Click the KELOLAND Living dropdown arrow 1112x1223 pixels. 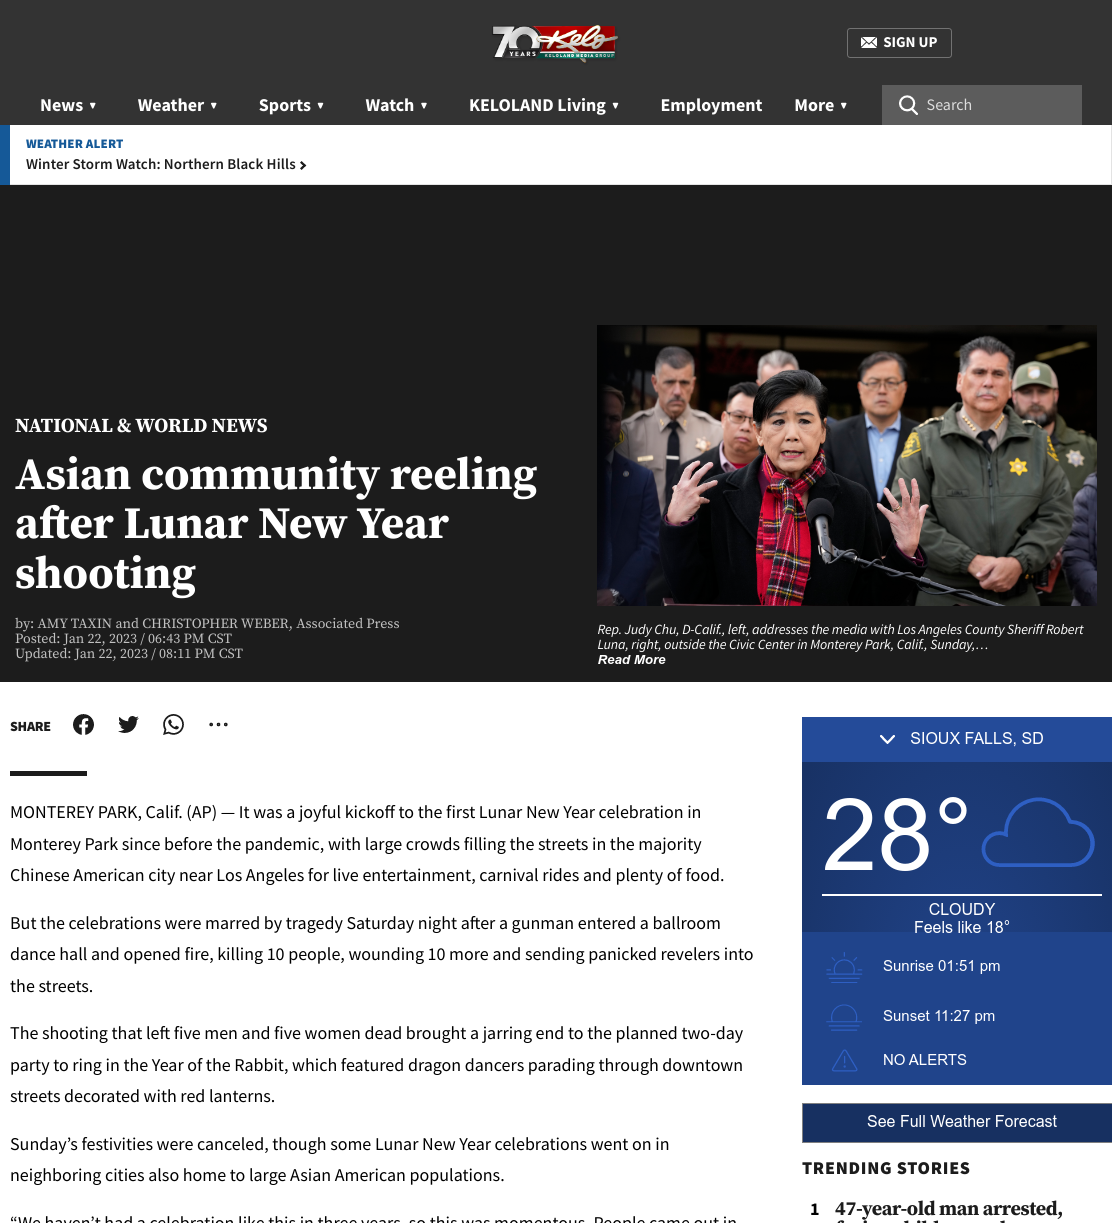[x=616, y=106]
